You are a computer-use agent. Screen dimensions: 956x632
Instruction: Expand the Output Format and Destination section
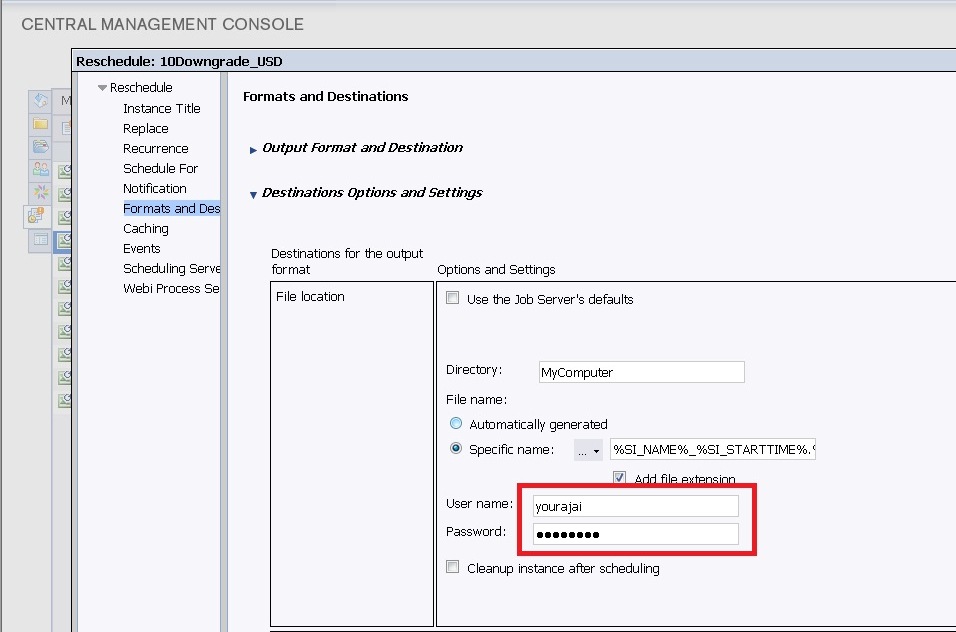(x=252, y=146)
